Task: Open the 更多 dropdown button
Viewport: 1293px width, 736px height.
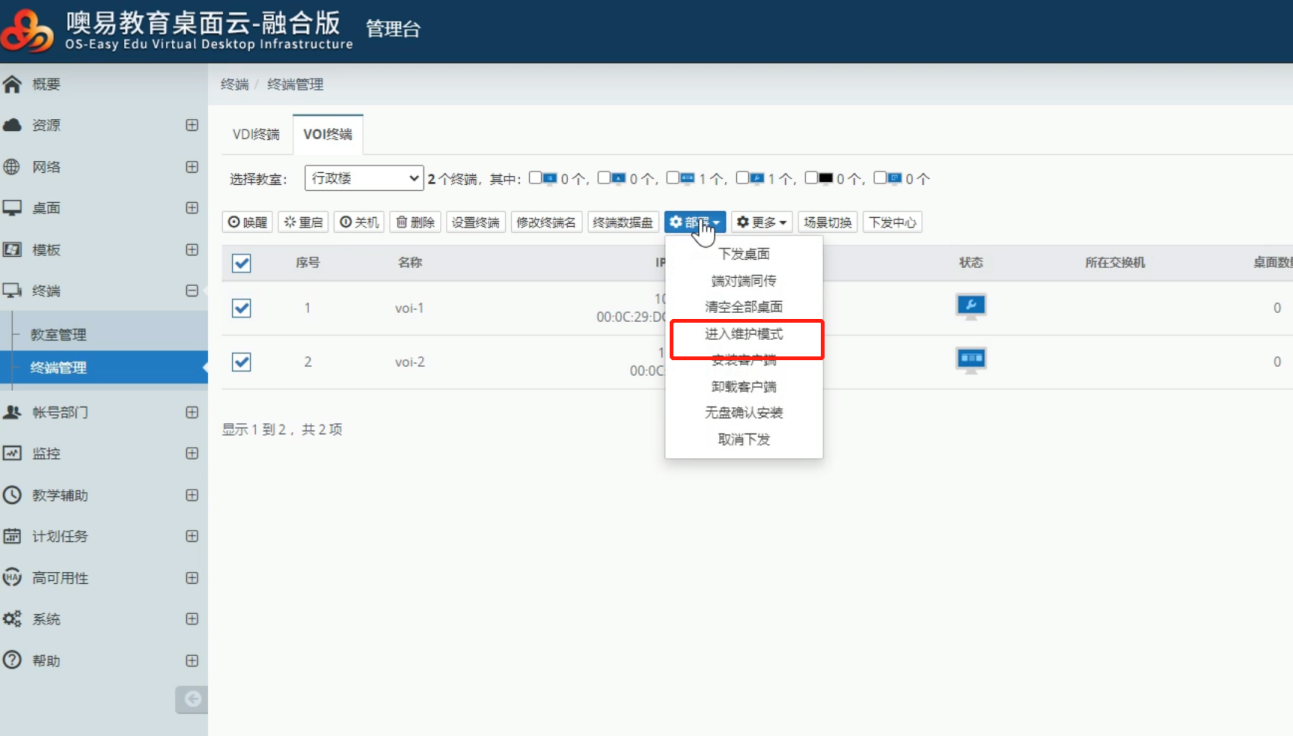Action: point(762,222)
